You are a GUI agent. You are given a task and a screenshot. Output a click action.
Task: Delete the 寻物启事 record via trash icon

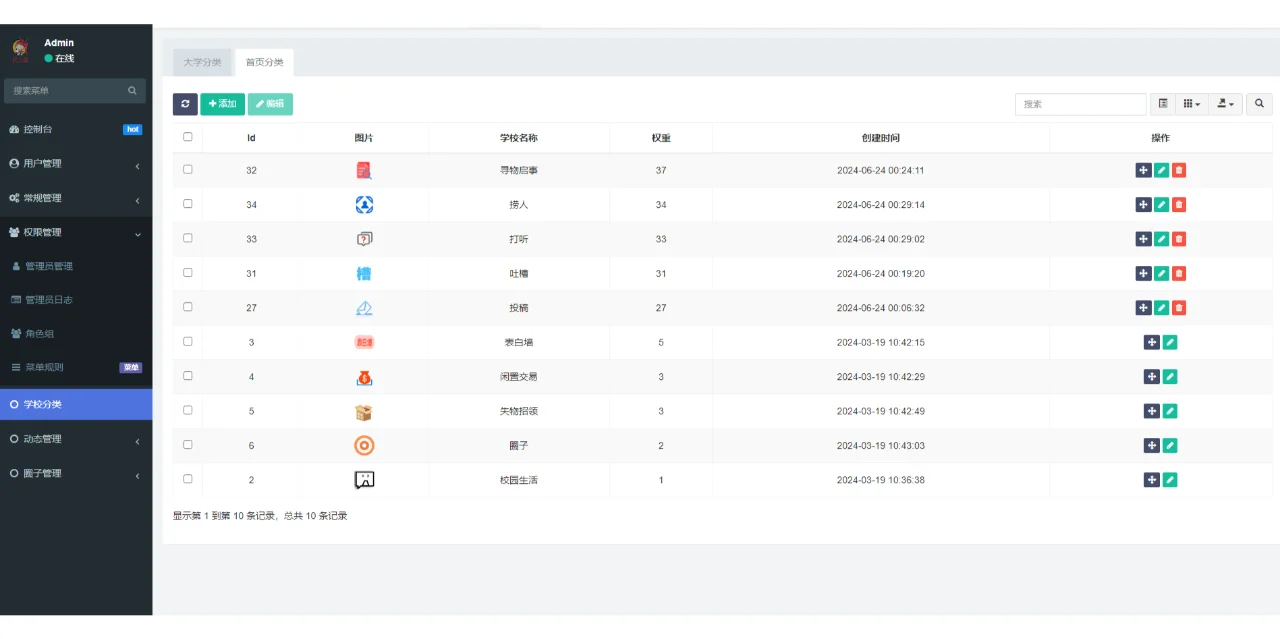coord(1178,170)
